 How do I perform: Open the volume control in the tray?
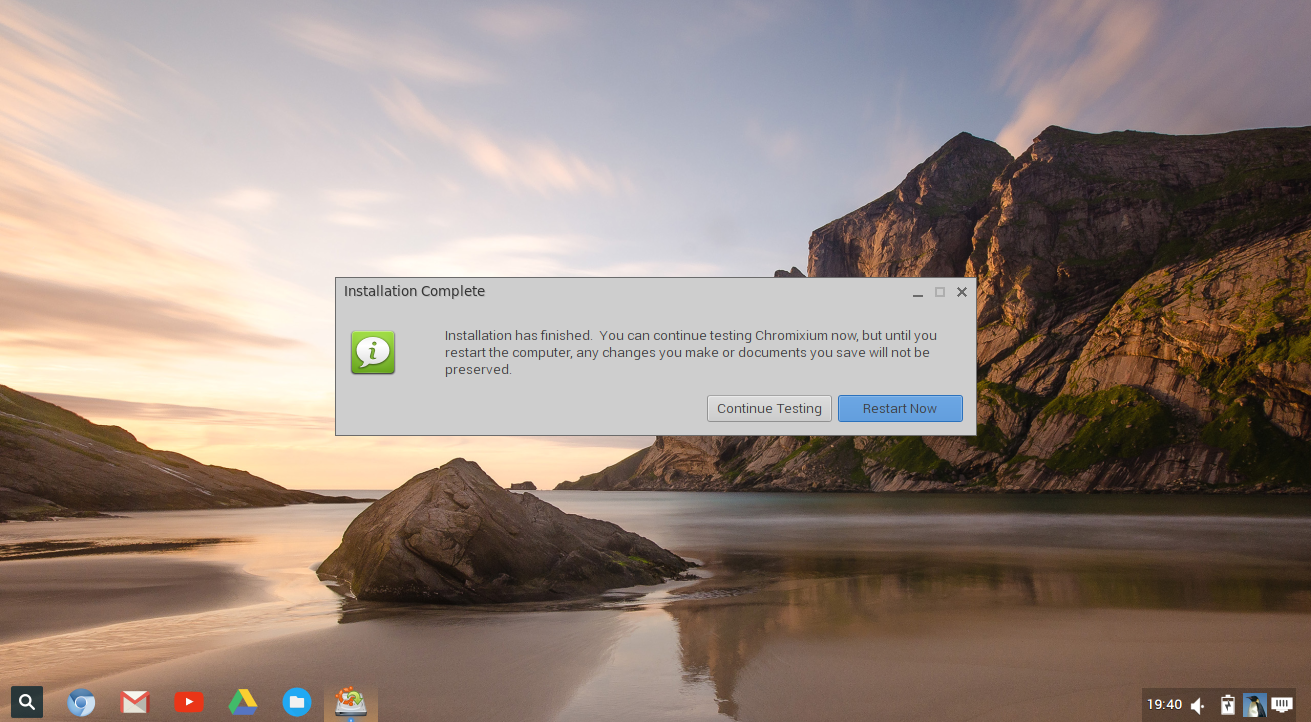click(x=1199, y=705)
